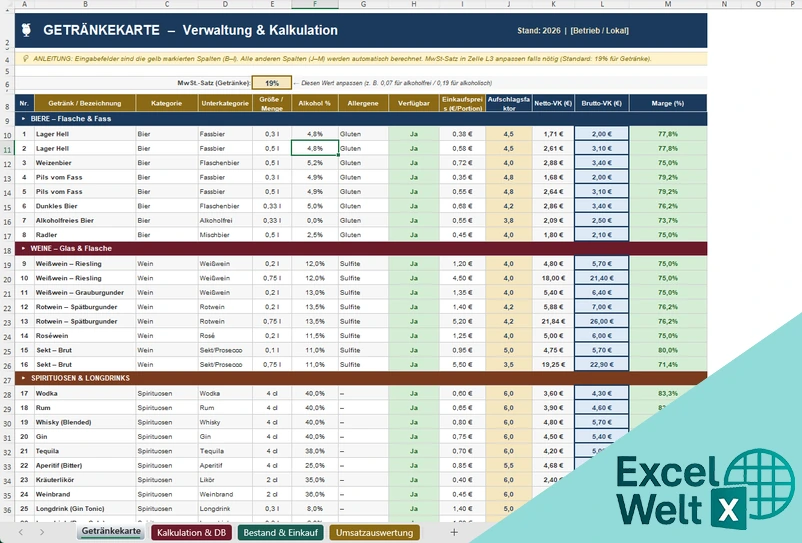Navigate to previous sheet with left arrow
The image size is (802, 543).
point(21,532)
